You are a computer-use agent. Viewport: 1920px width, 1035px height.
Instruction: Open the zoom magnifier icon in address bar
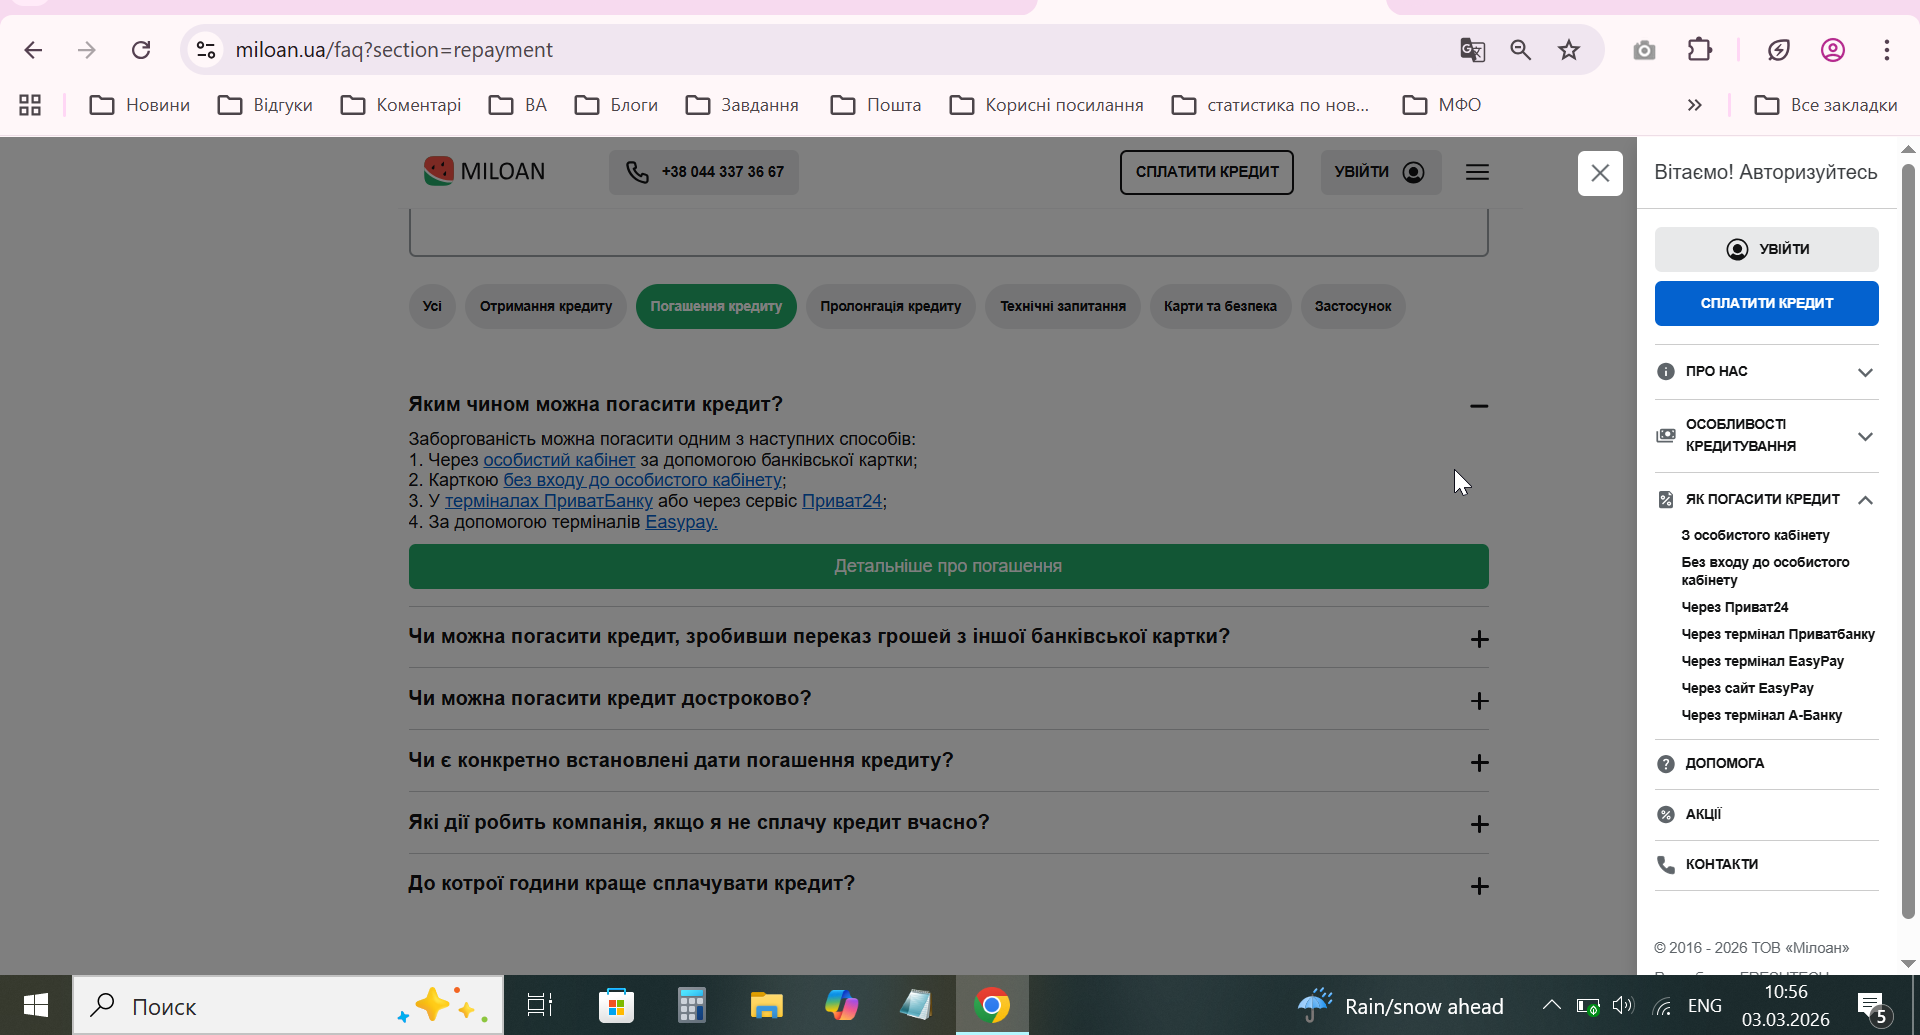pyautogui.click(x=1521, y=50)
